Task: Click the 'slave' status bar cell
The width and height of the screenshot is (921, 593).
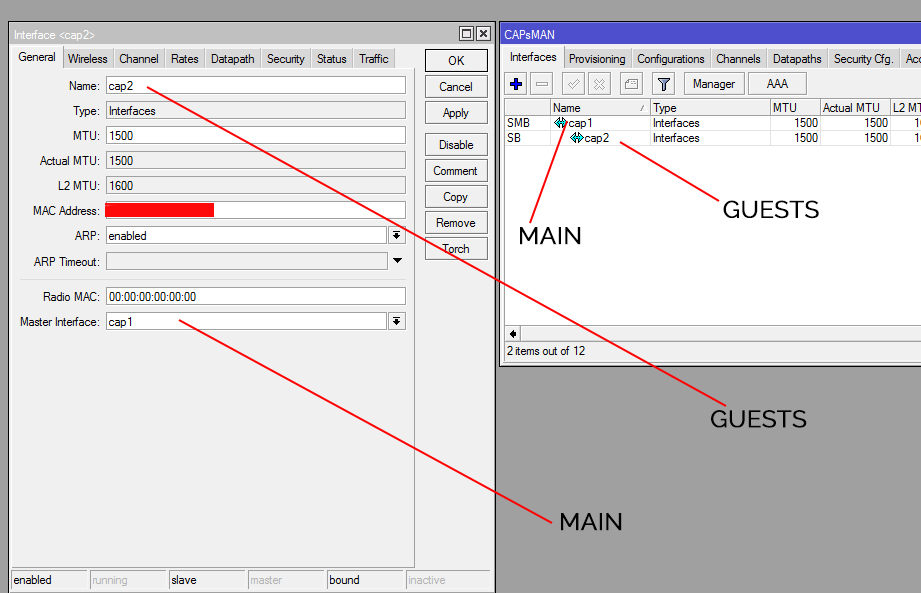Action: click(x=207, y=580)
